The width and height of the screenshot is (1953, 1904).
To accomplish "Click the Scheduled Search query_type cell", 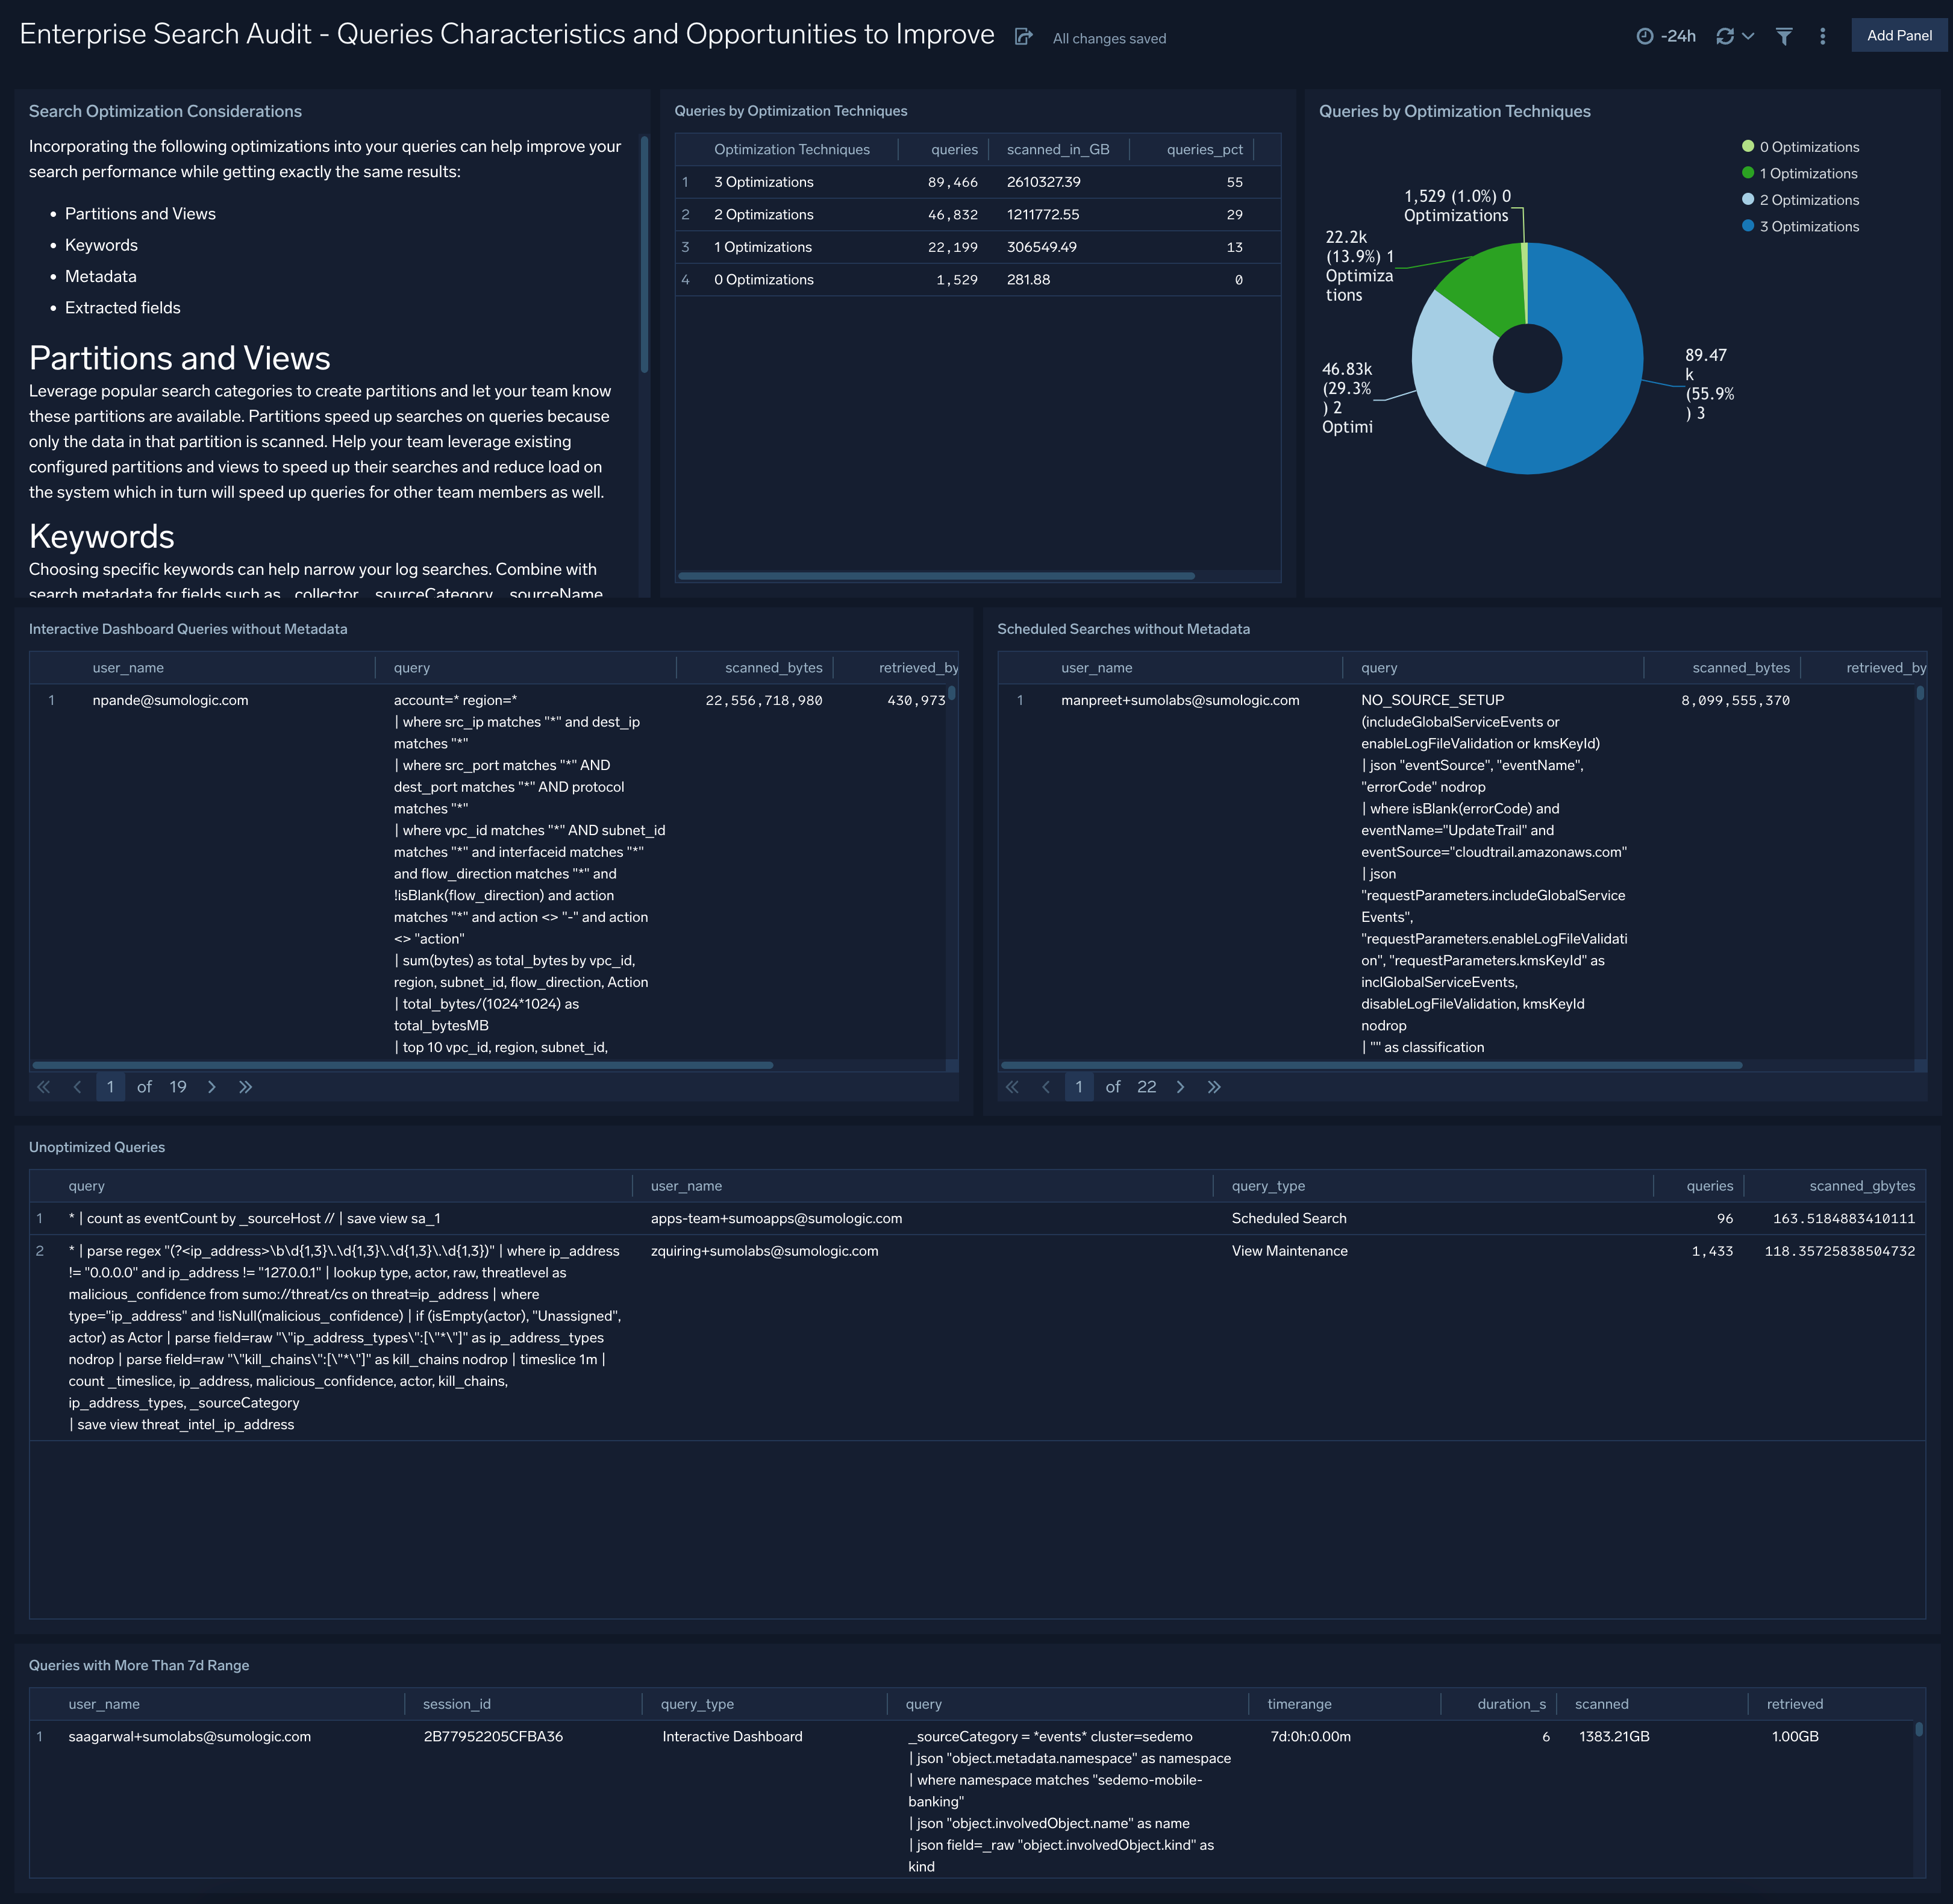I will click(x=1289, y=1219).
